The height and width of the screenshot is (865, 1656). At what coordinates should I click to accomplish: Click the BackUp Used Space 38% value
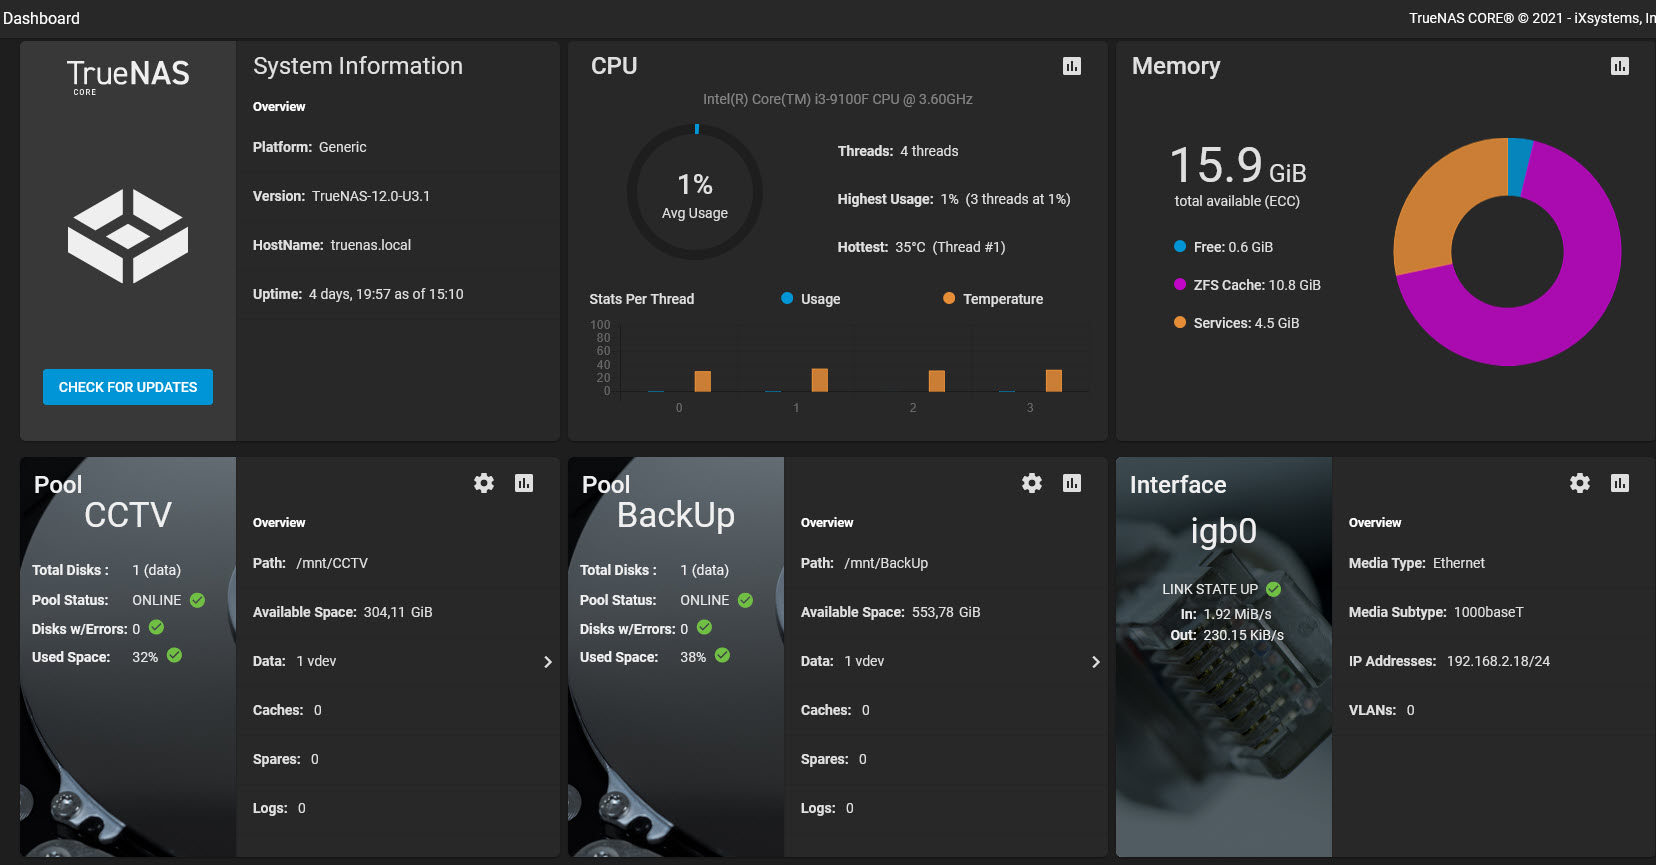[x=693, y=657]
